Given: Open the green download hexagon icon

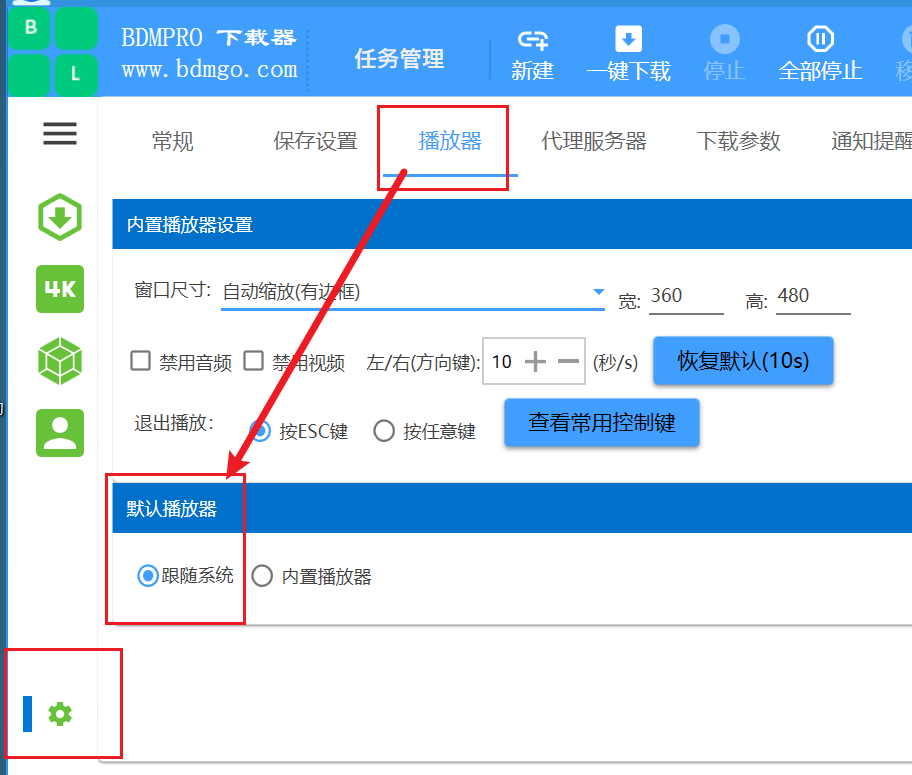Looking at the screenshot, I should [60, 217].
